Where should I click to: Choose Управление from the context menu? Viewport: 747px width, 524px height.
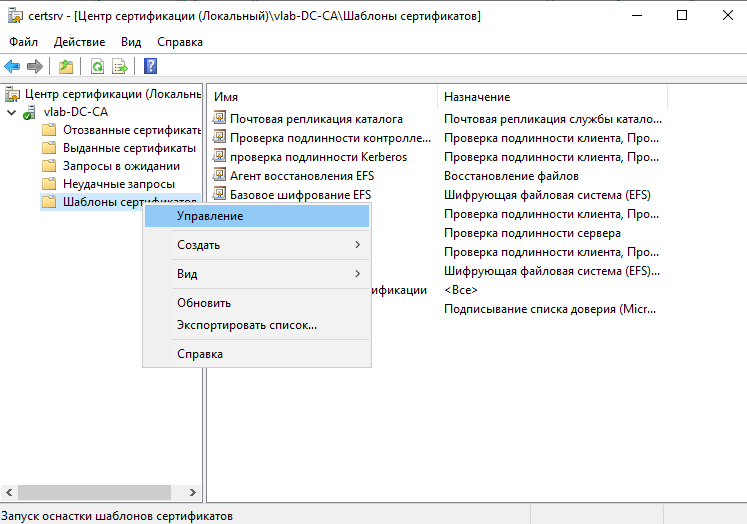pos(257,216)
